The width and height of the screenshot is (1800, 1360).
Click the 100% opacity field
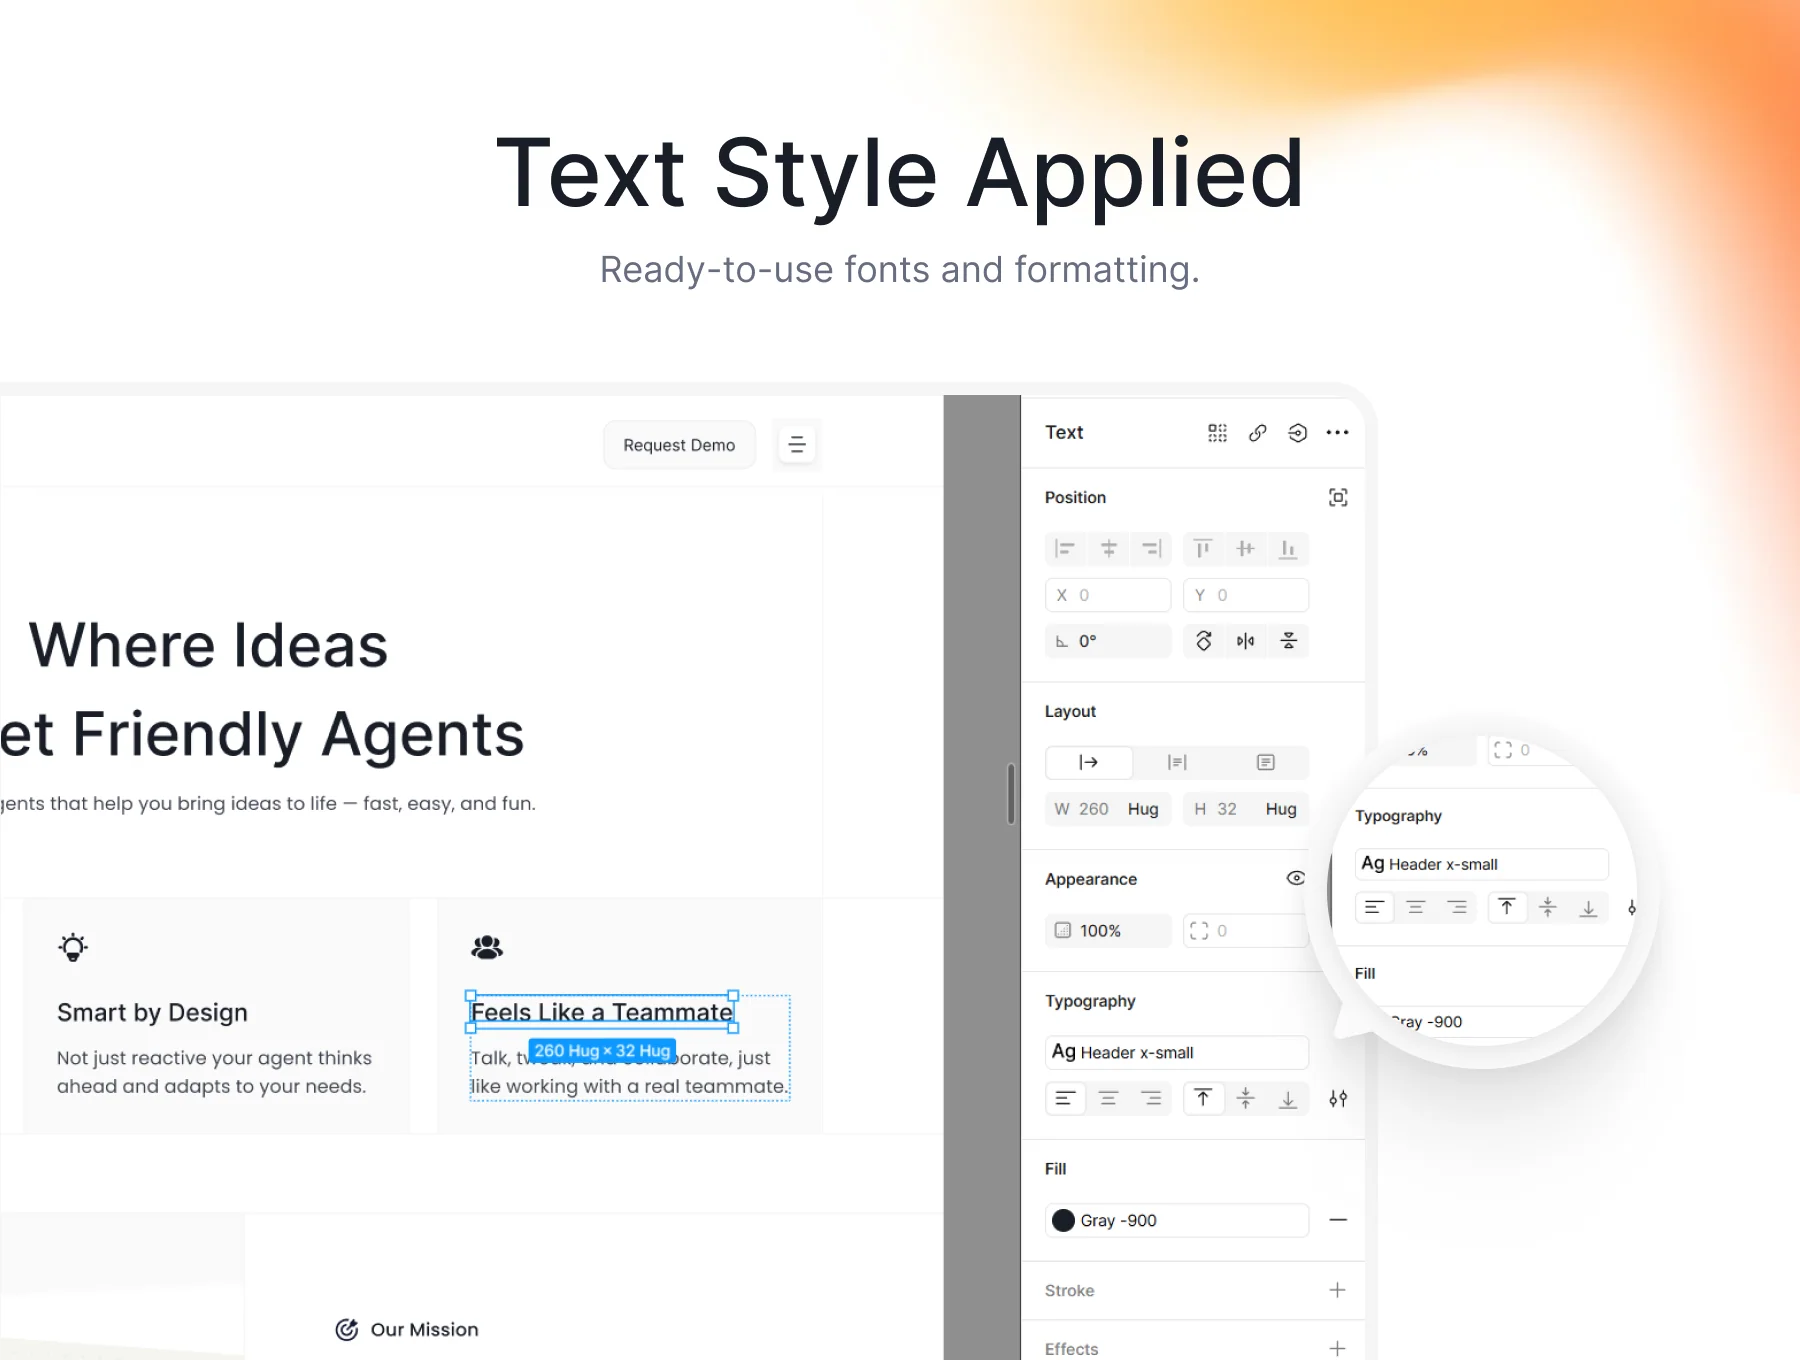pos(1108,930)
